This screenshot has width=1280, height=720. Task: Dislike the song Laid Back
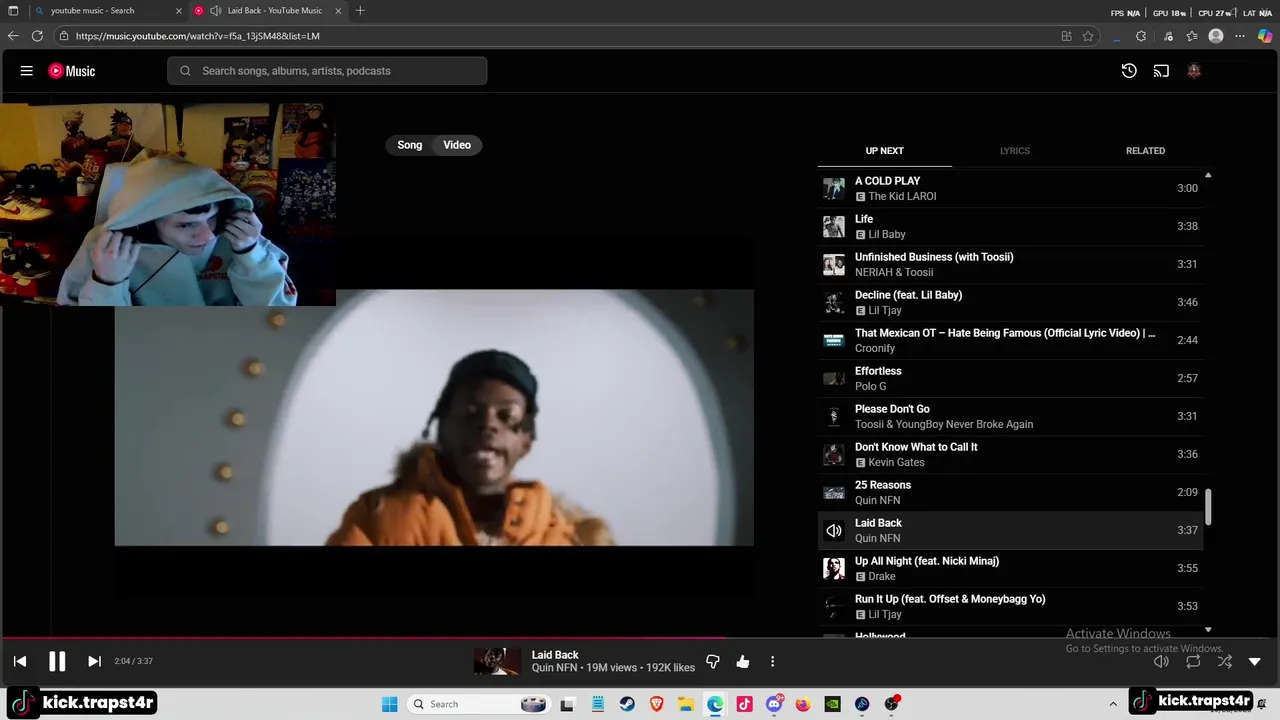(713, 661)
